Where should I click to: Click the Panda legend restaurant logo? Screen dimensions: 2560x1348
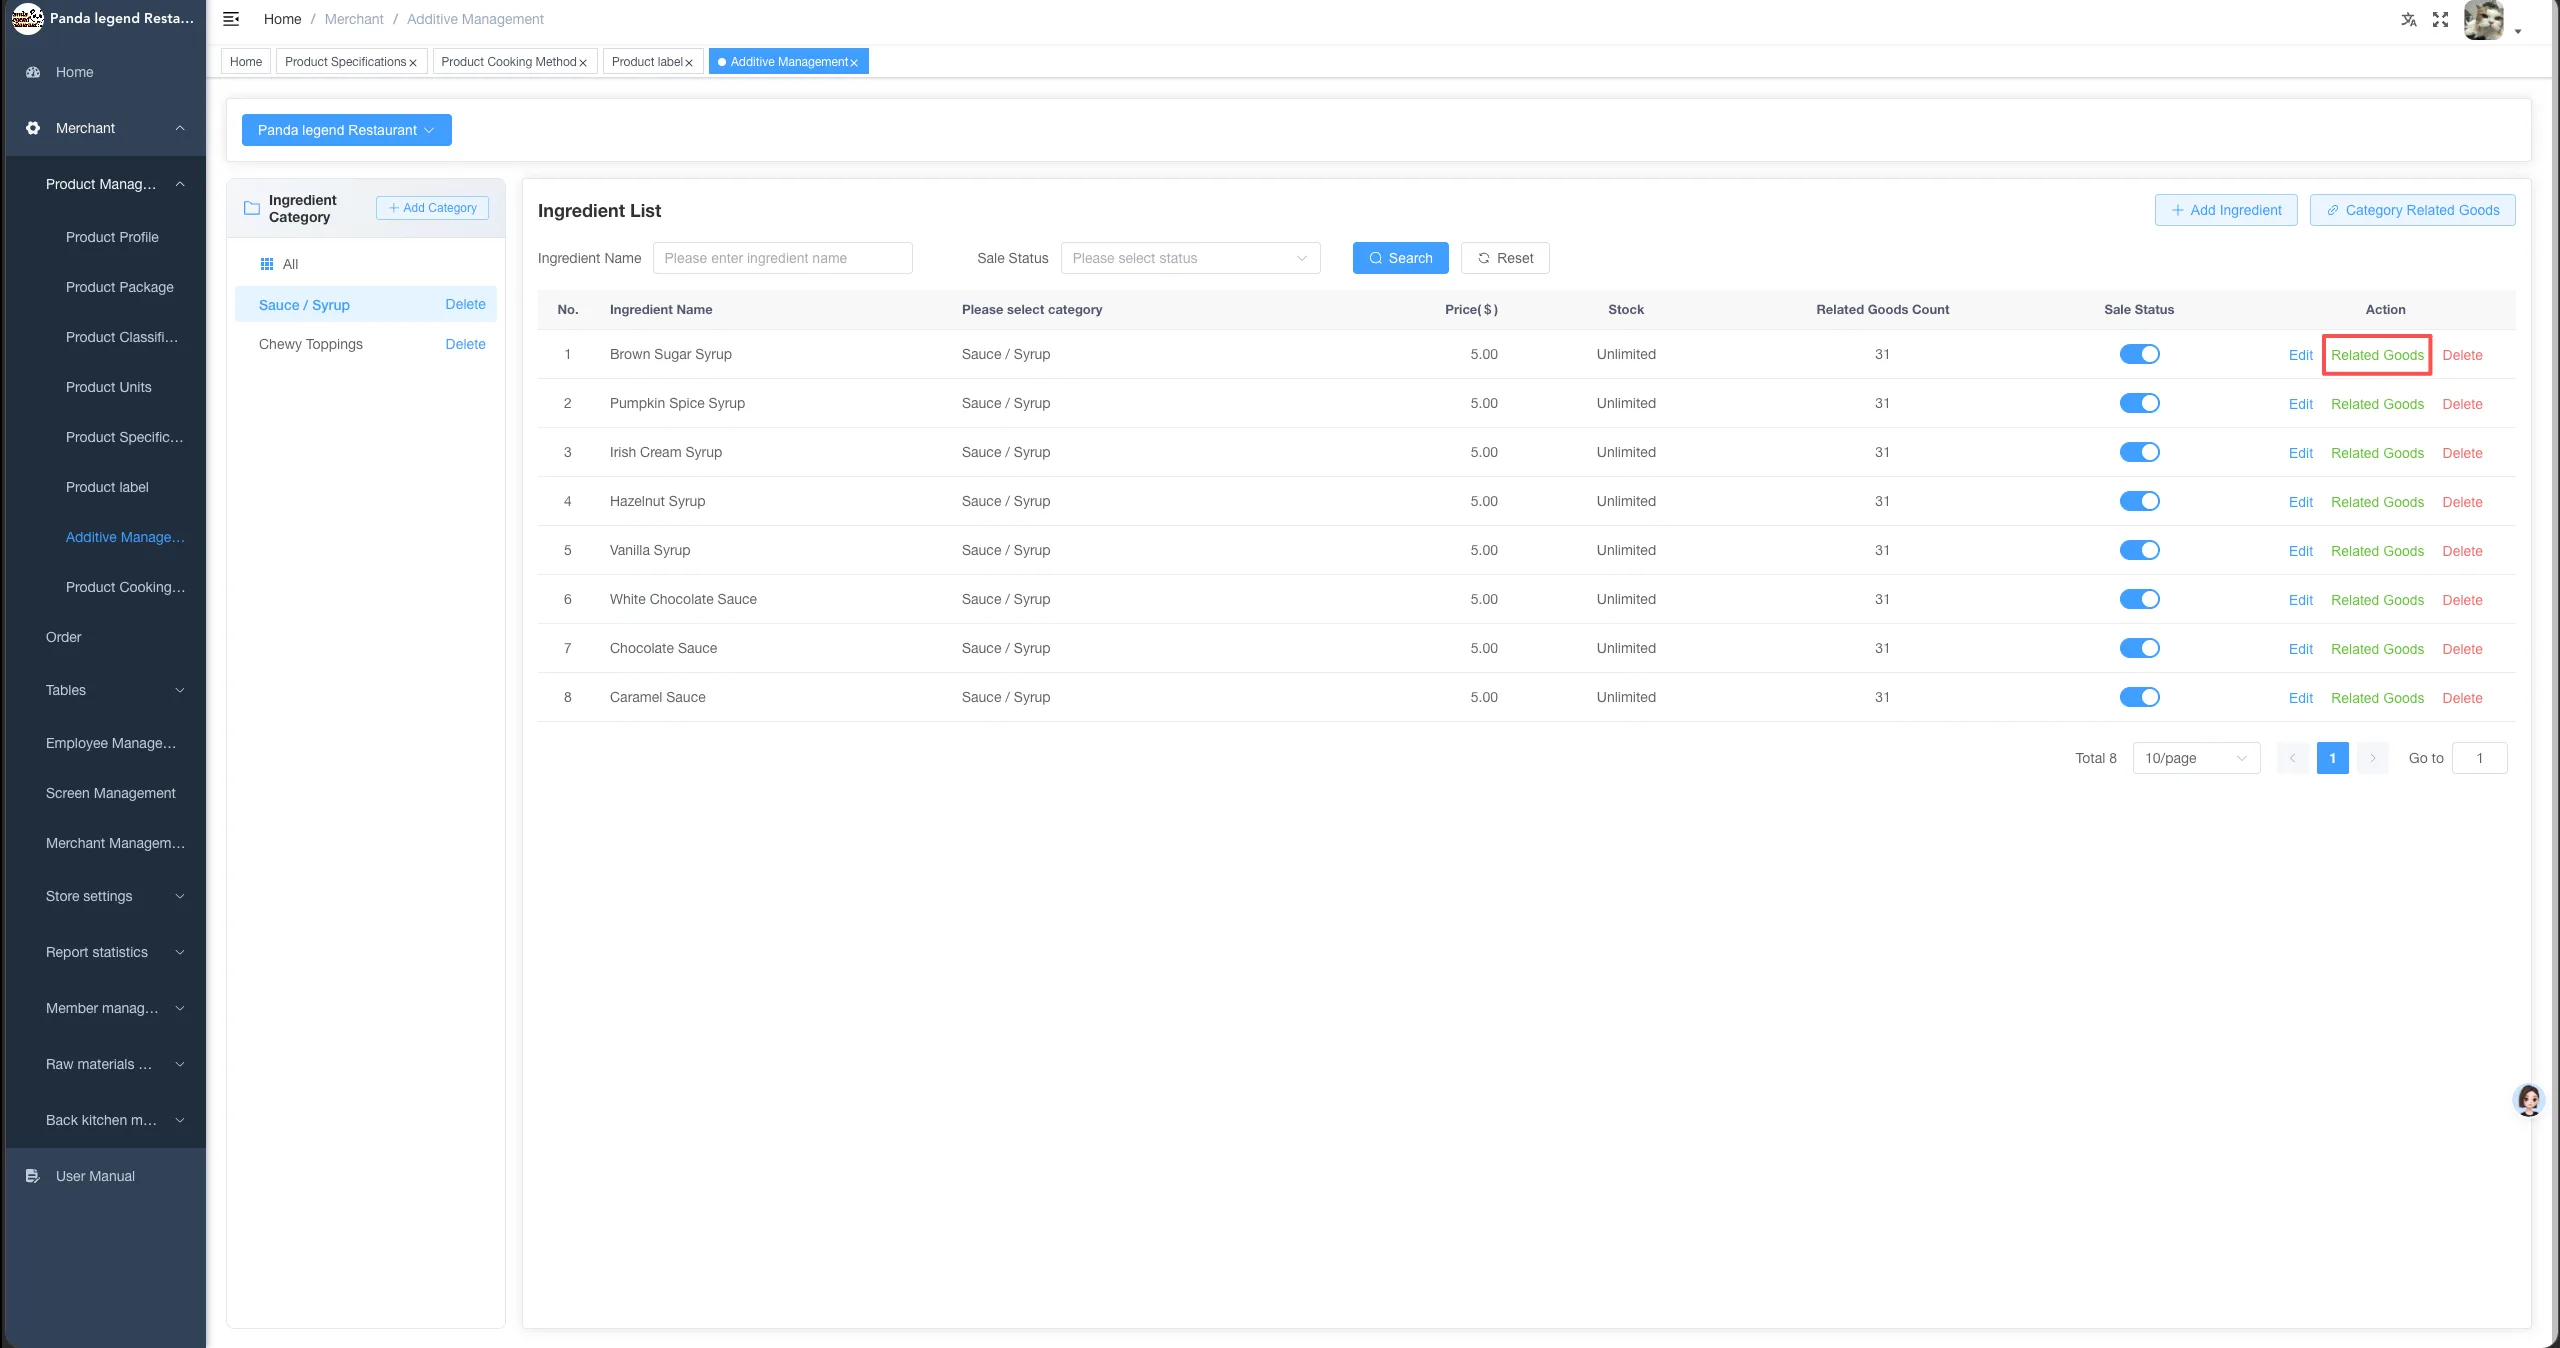pyautogui.click(x=27, y=18)
